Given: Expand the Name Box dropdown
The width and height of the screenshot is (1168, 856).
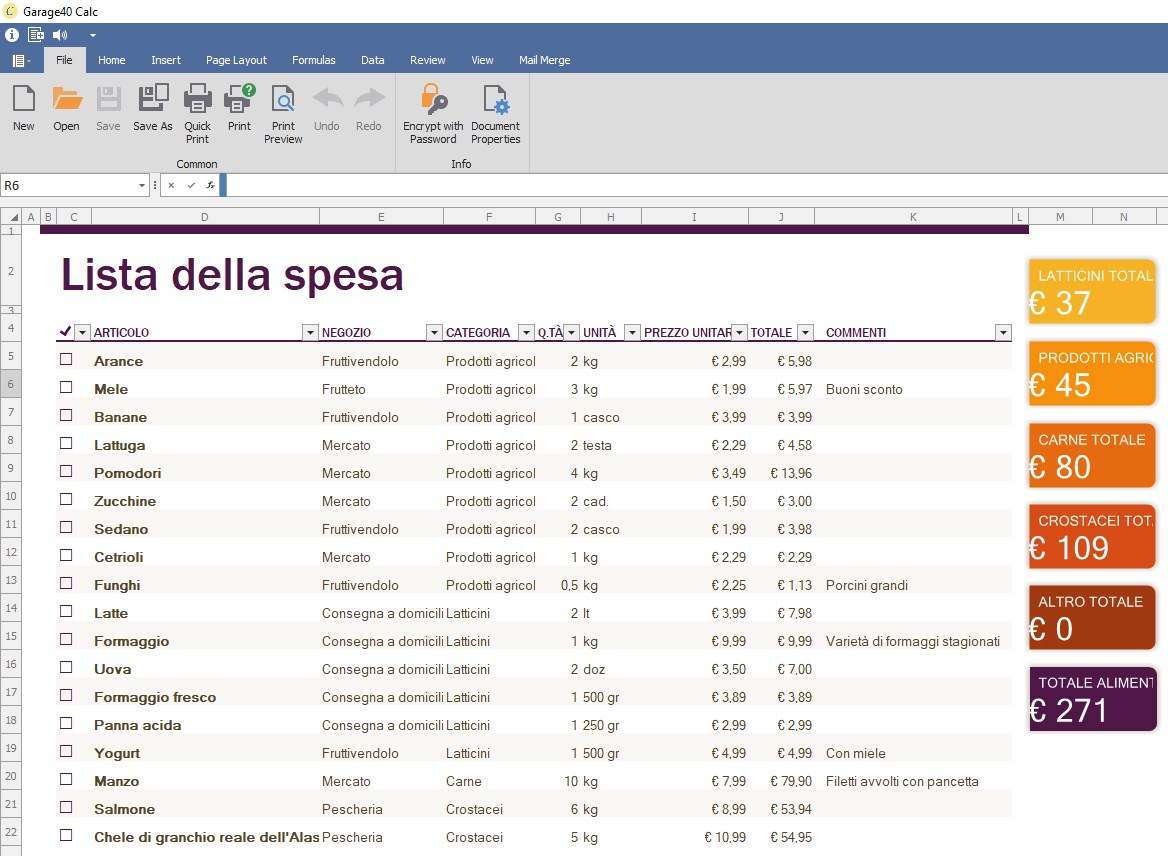Looking at the screenshot, I should pyautogui.click(x=142, y=186).
